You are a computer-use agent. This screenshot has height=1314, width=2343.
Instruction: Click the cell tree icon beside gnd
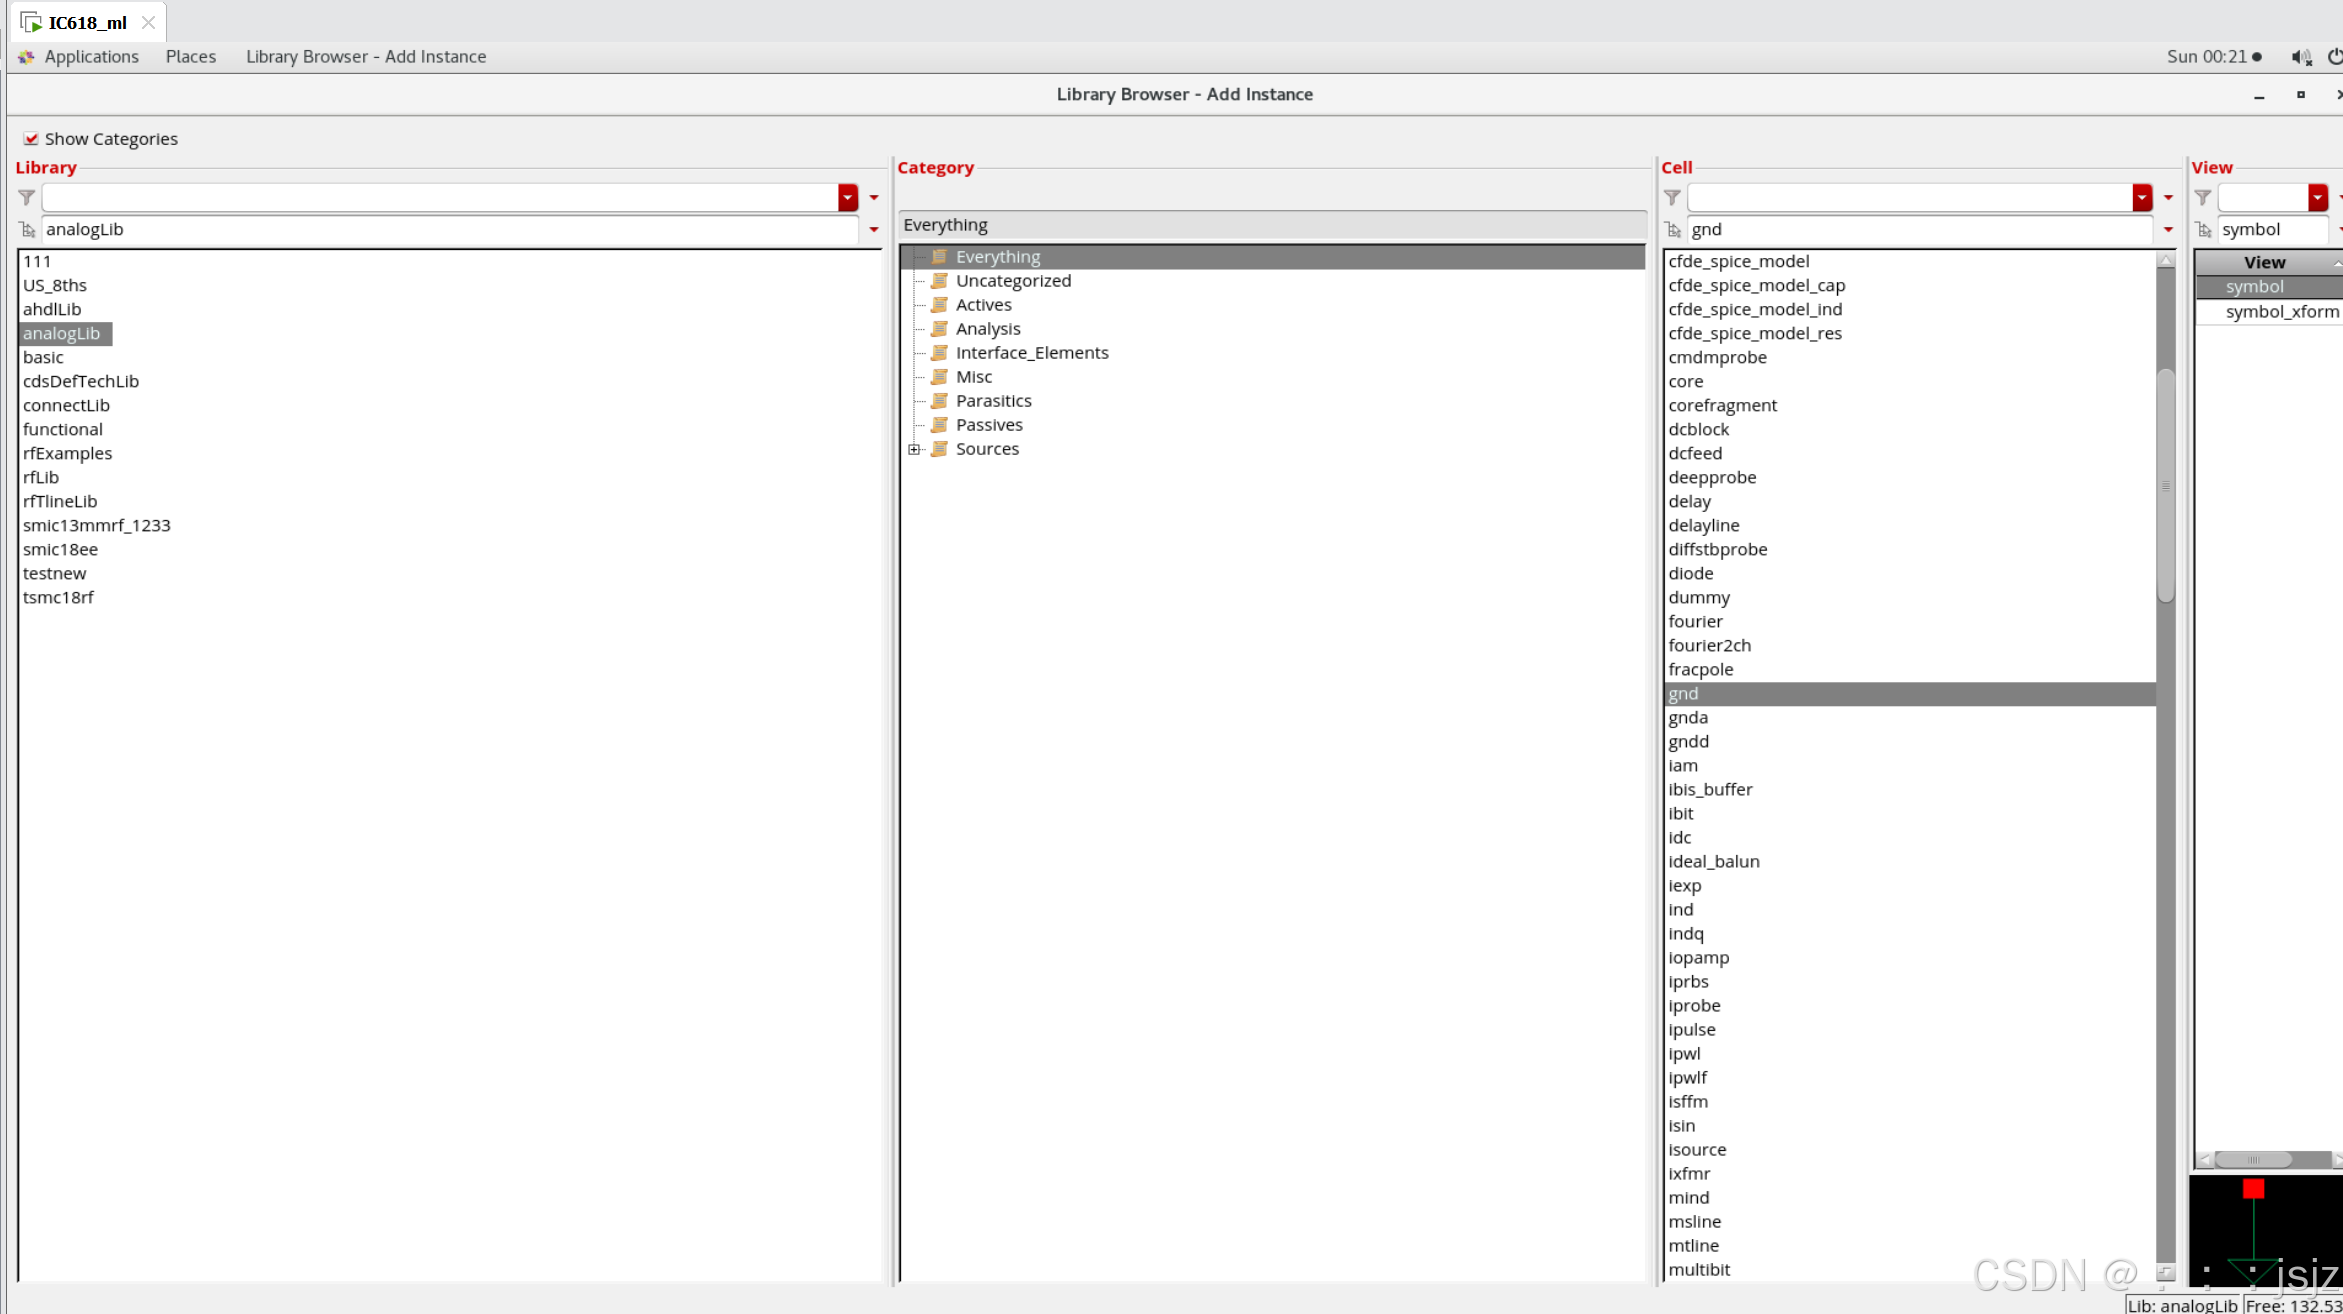[1672, 230]
